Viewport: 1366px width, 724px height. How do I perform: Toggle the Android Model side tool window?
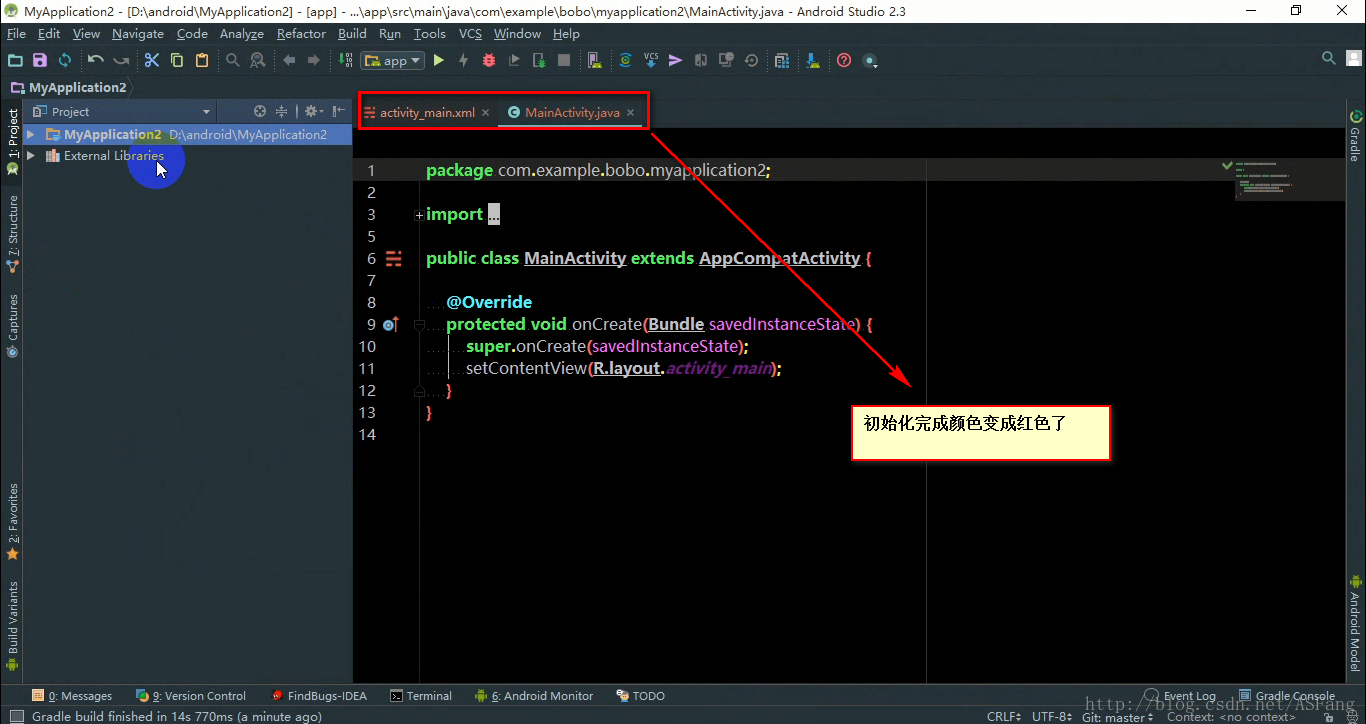[x=1356, y=622]
